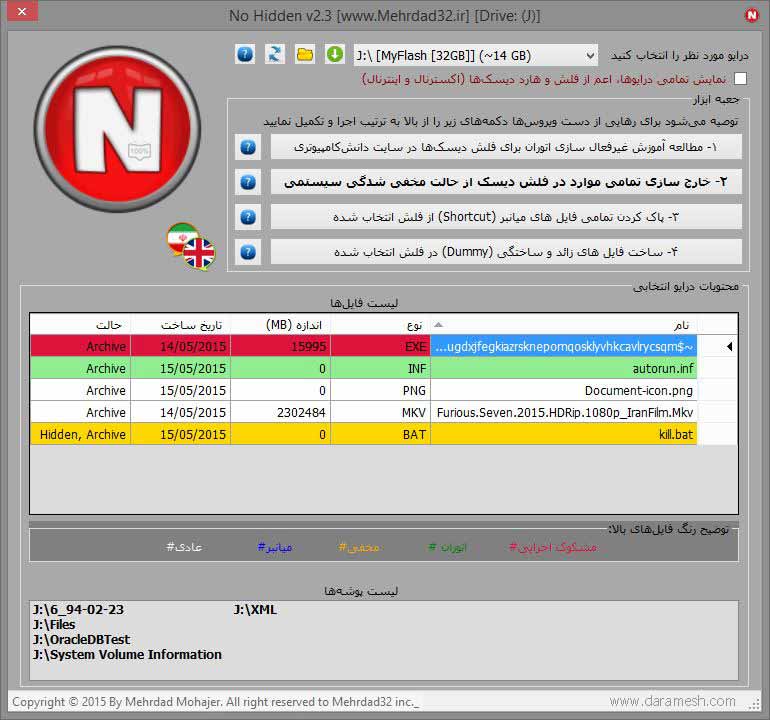The width and height of the screenshot is (770, 720).
Task: Switch language with the UK flag icon
Action: (200, 253)
